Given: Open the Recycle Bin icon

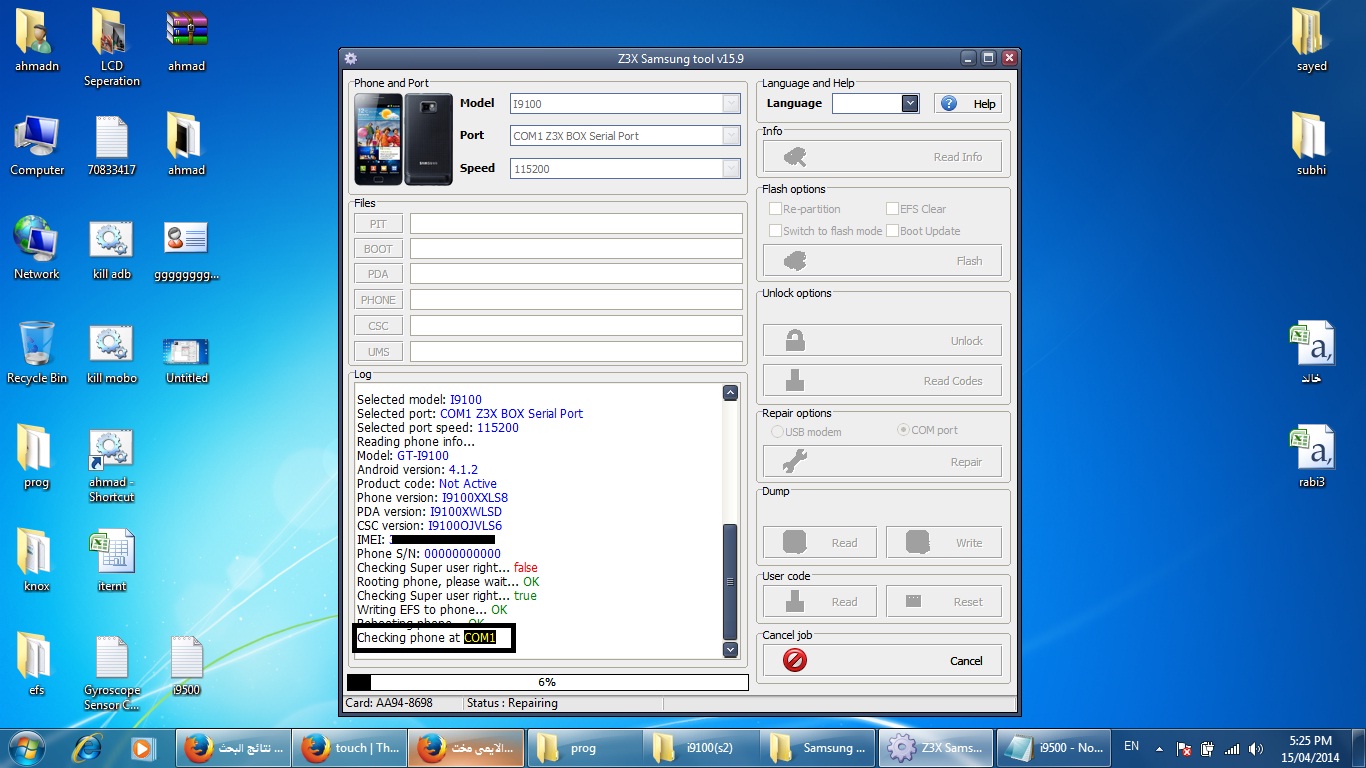Looking at the screenshot, I should (37, 353).
